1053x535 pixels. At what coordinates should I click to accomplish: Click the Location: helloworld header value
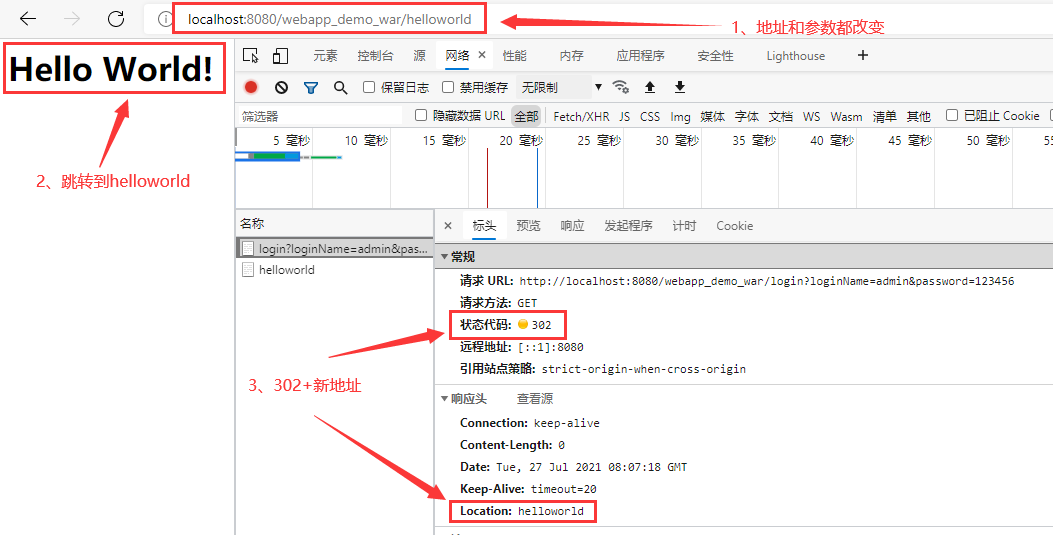551,511
